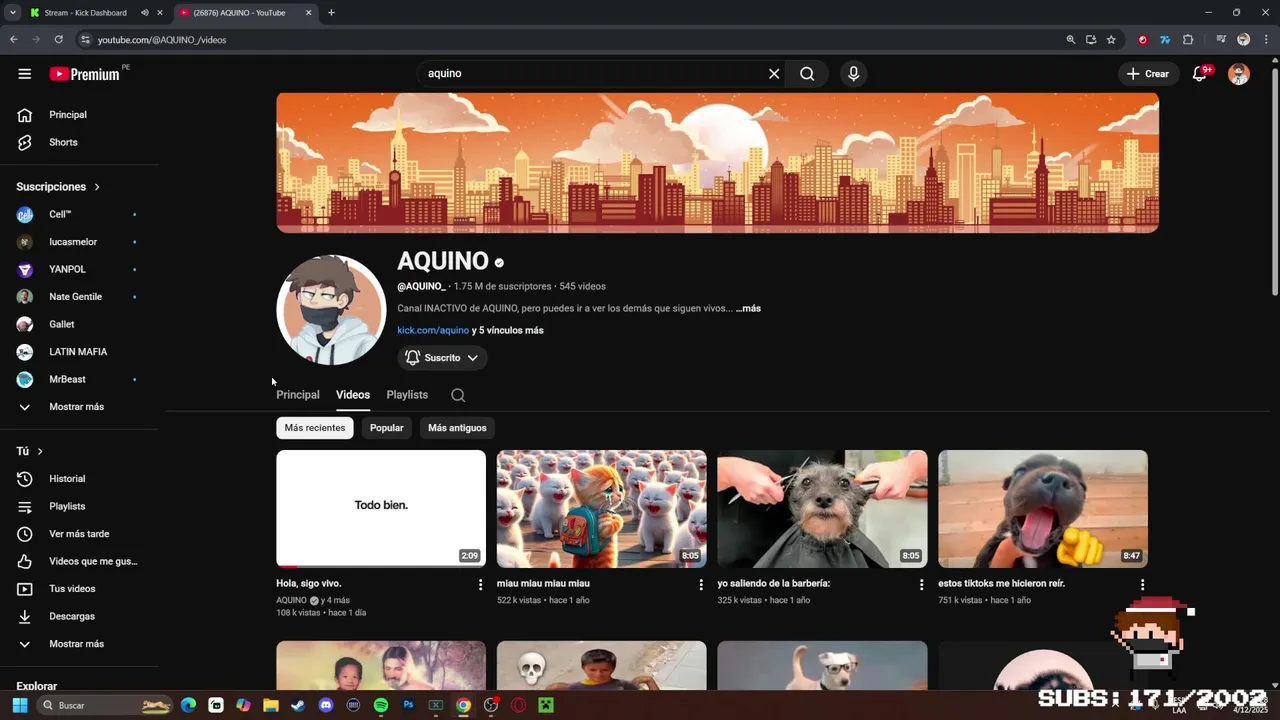Image resolution: width=1280 pixels, height=720 pixels.
Task: Open Spotify from the taskbar
Action: click(x=381, y=705)
